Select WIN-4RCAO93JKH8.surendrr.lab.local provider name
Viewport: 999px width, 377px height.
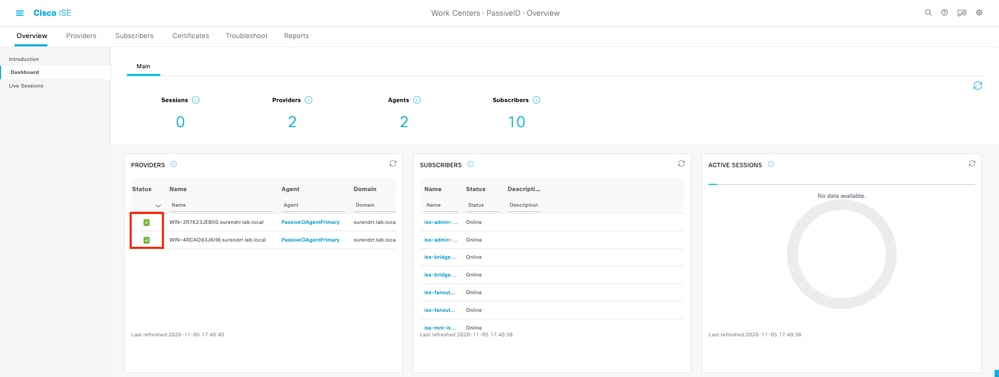[x=217, y=240]
